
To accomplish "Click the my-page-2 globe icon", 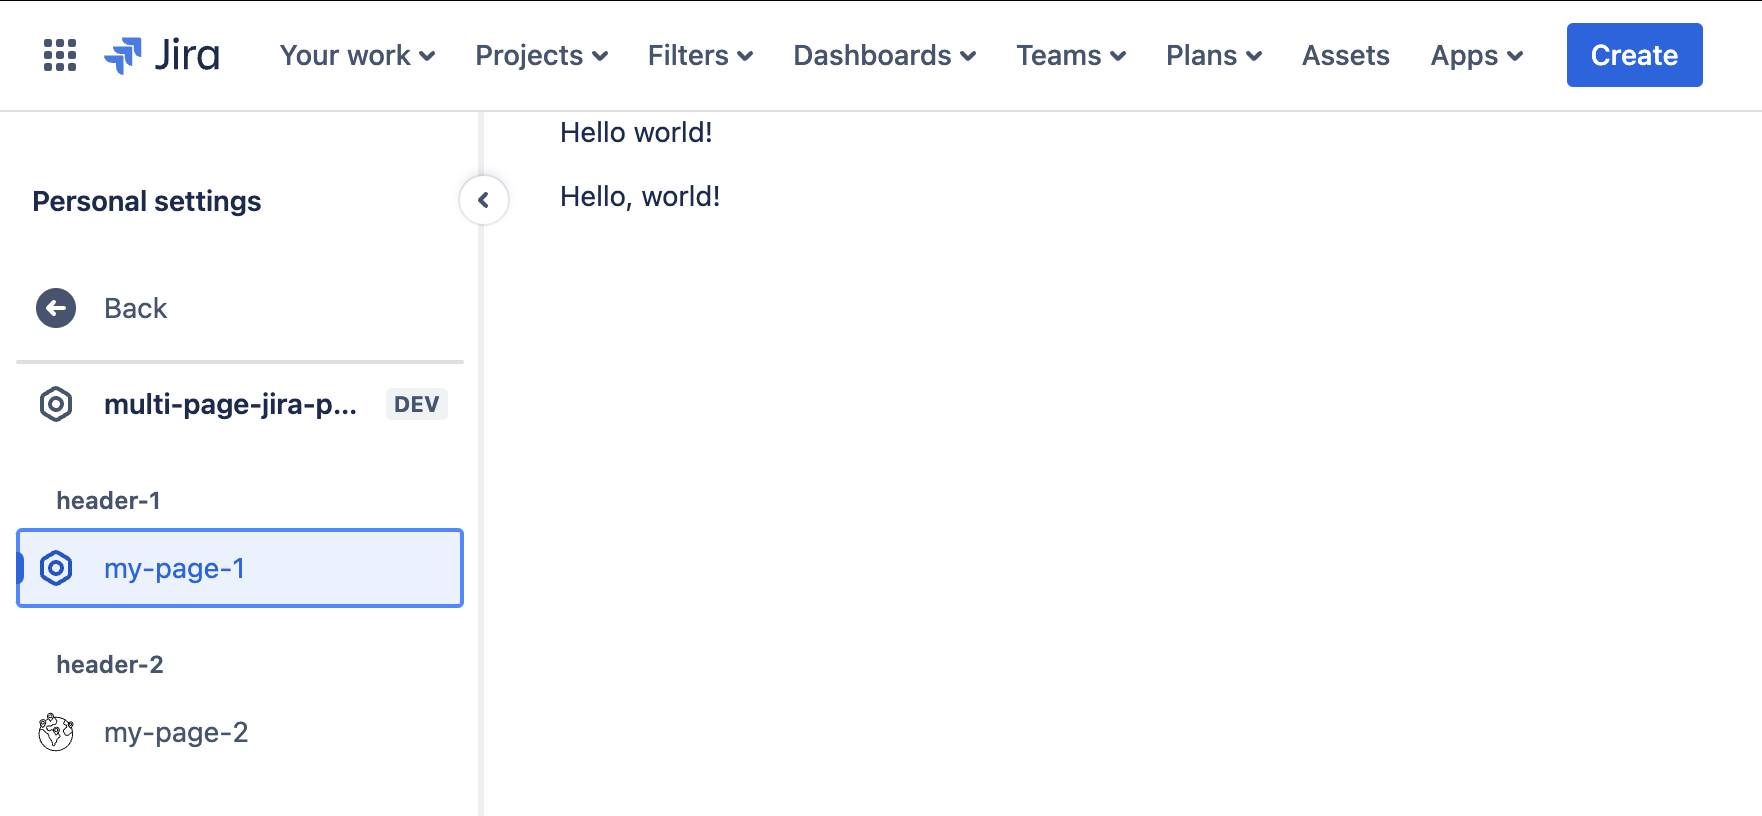I will [x=56, y=732].
